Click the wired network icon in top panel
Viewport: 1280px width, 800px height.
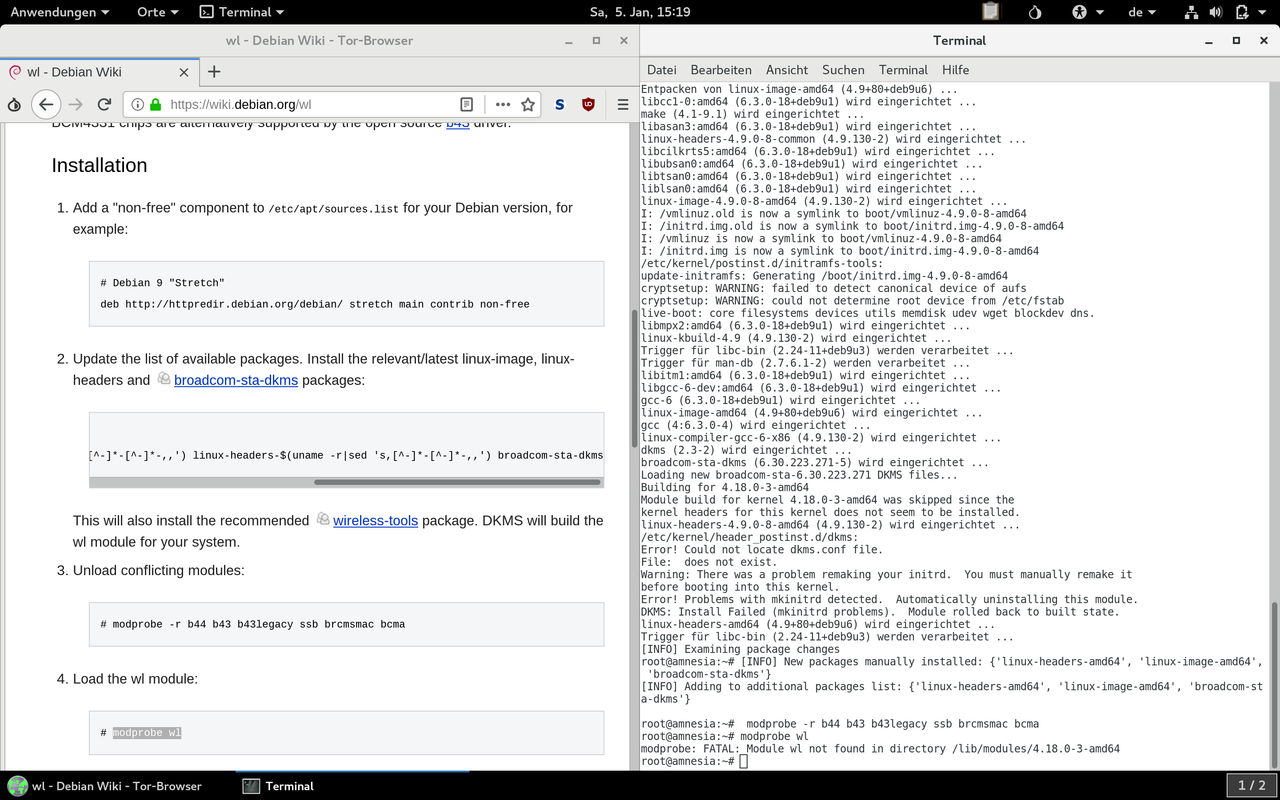click(1191, 12)
